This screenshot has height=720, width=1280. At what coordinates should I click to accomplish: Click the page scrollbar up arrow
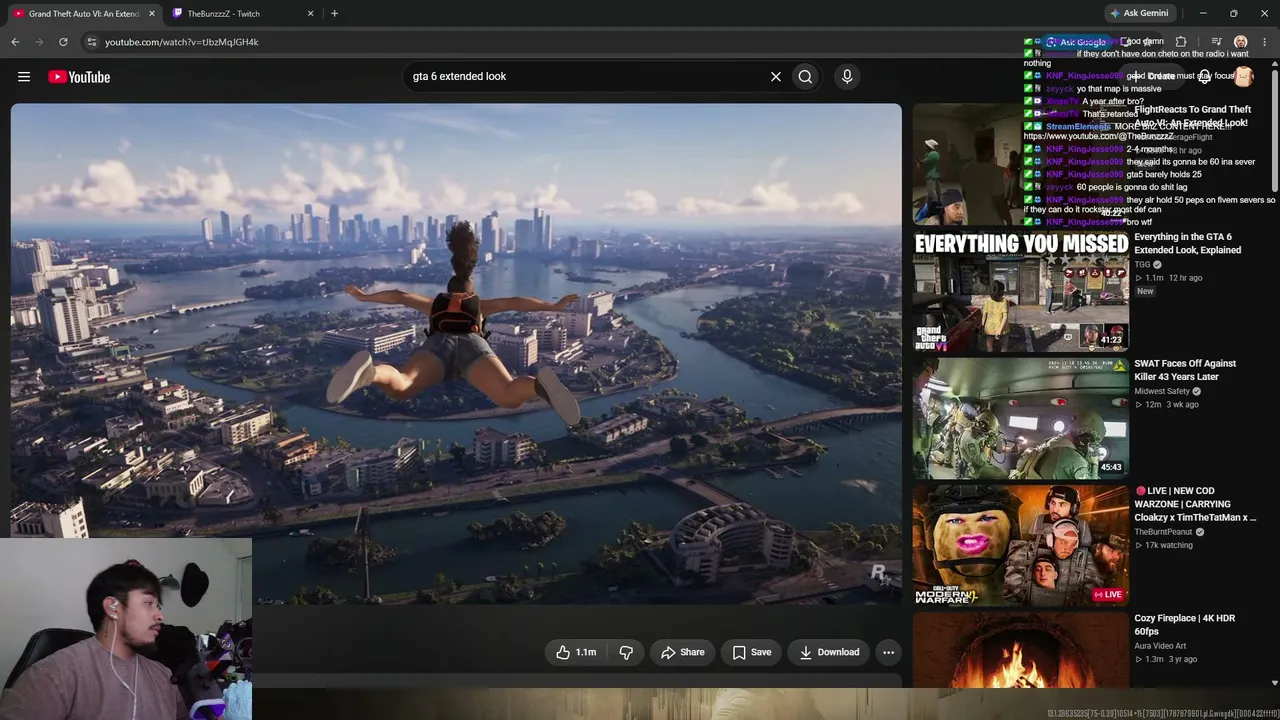pyautogui.click(x=1275, y=65)
